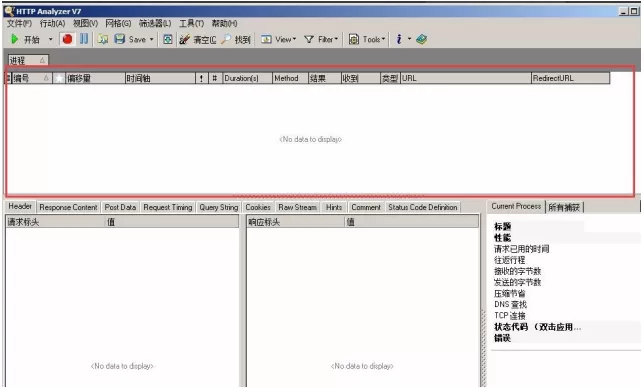
Task: Click the 响应标头 column header
Action: (296, 222)
